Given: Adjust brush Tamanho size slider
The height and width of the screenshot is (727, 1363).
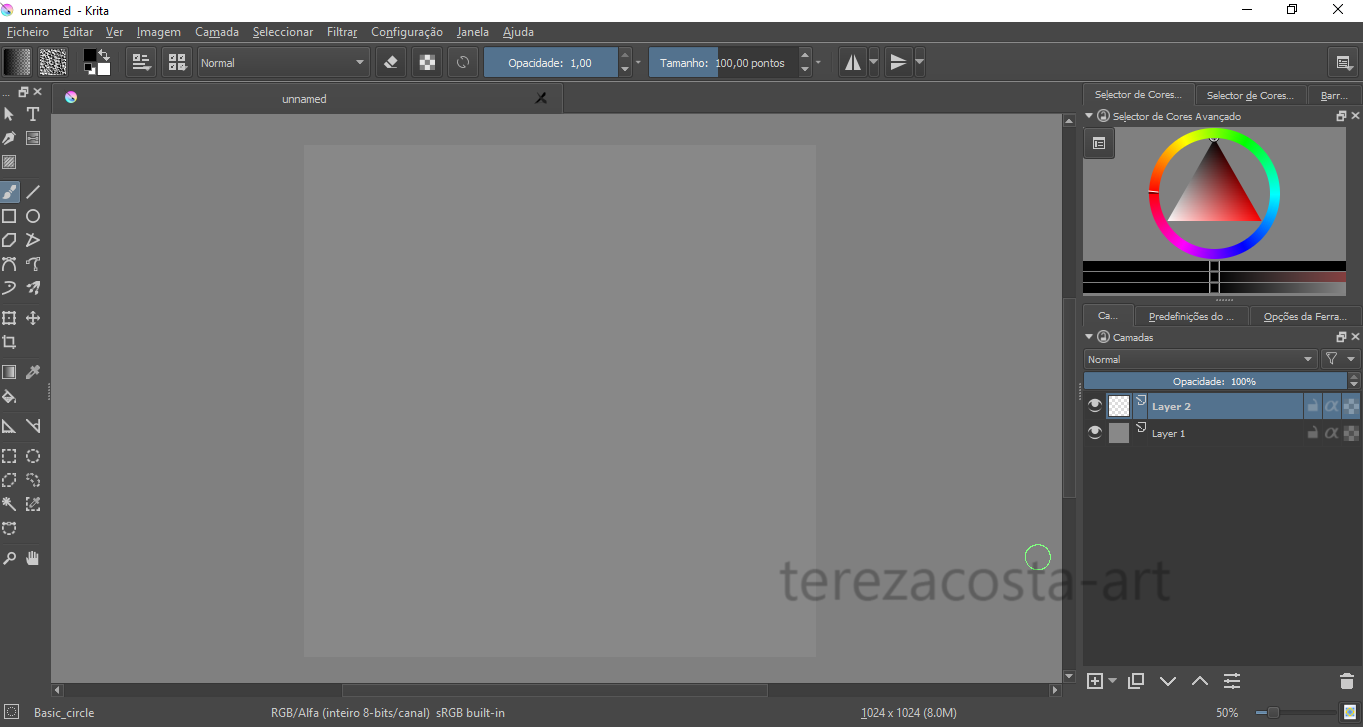Looking at the screenshot, I should pyautogui.click(x=723, y=62).
